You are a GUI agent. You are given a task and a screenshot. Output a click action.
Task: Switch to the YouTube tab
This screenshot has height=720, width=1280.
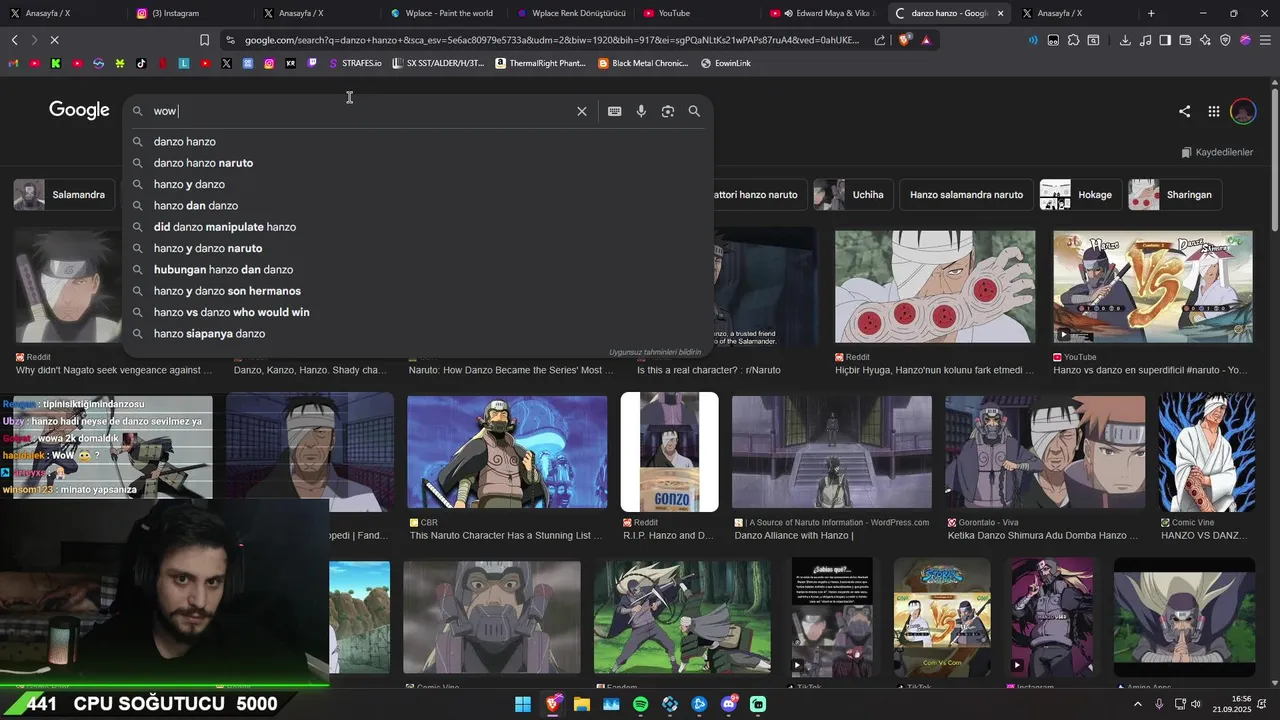point(695,13)
